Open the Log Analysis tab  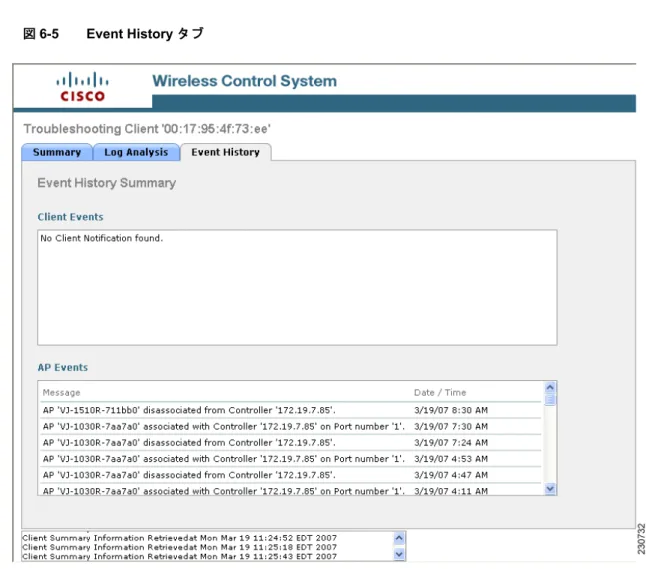[x=136, y=152]
